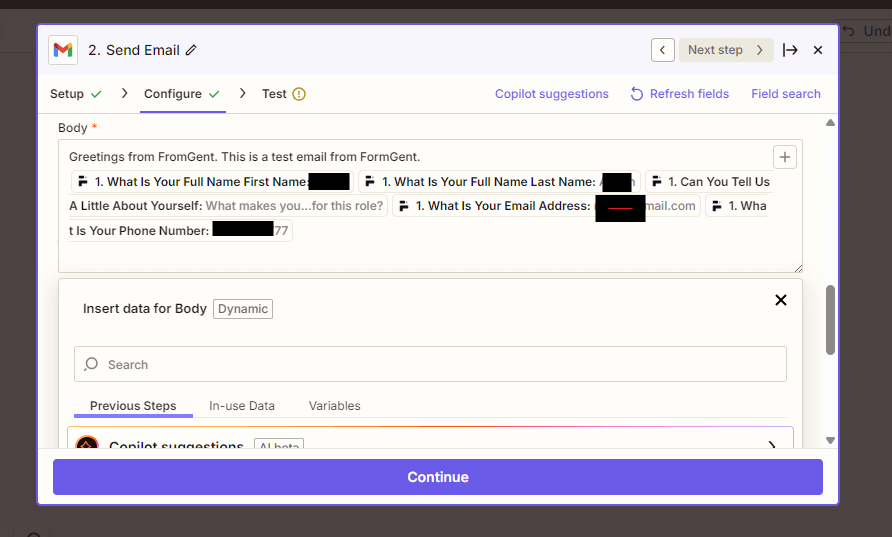Close the Send Email step panel

coord(818,50)
